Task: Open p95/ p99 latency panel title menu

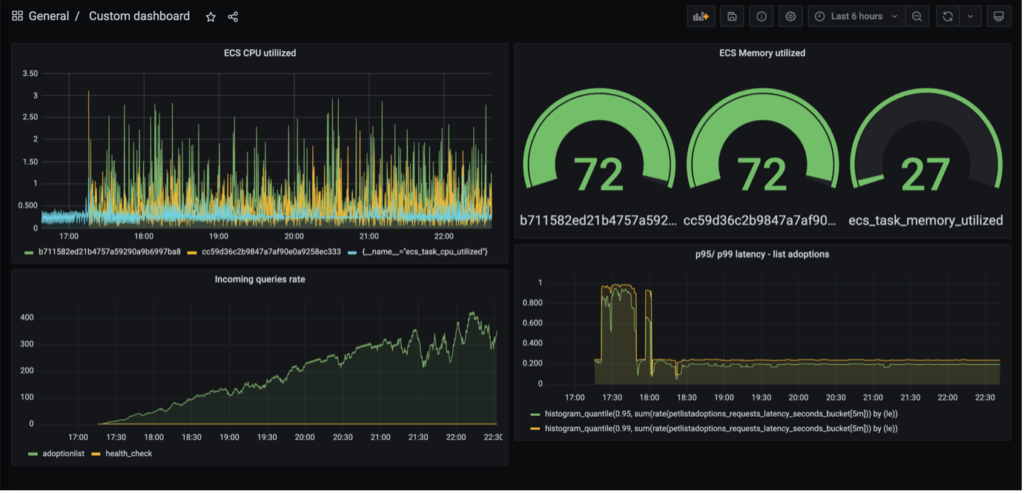Action: coord(762,254)
